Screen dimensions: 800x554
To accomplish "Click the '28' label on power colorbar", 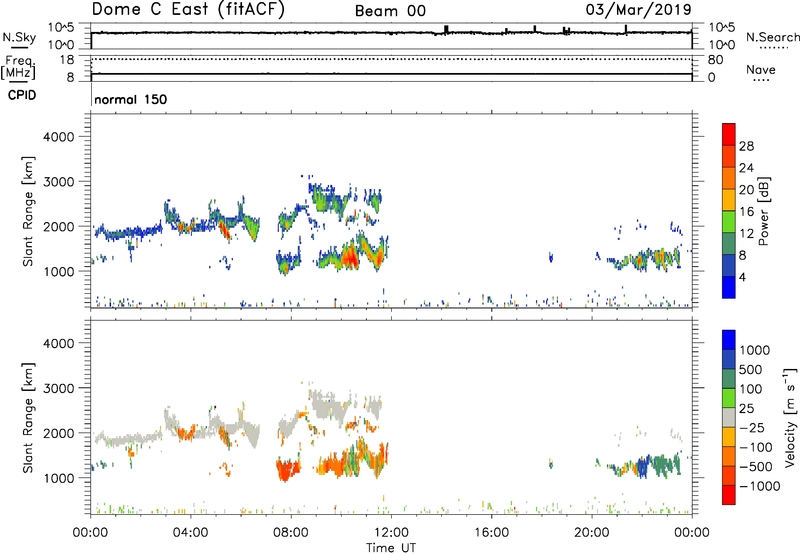I will coord(746,146).
